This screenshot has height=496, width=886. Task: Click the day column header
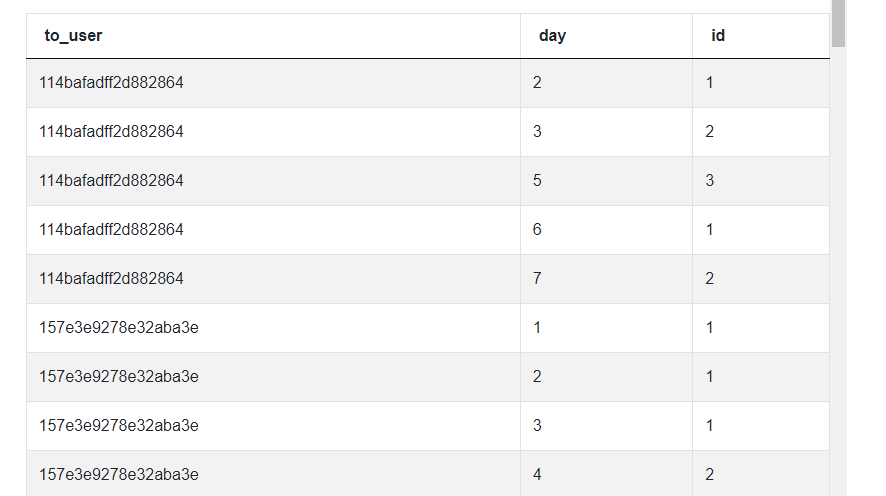click(552, 36)
